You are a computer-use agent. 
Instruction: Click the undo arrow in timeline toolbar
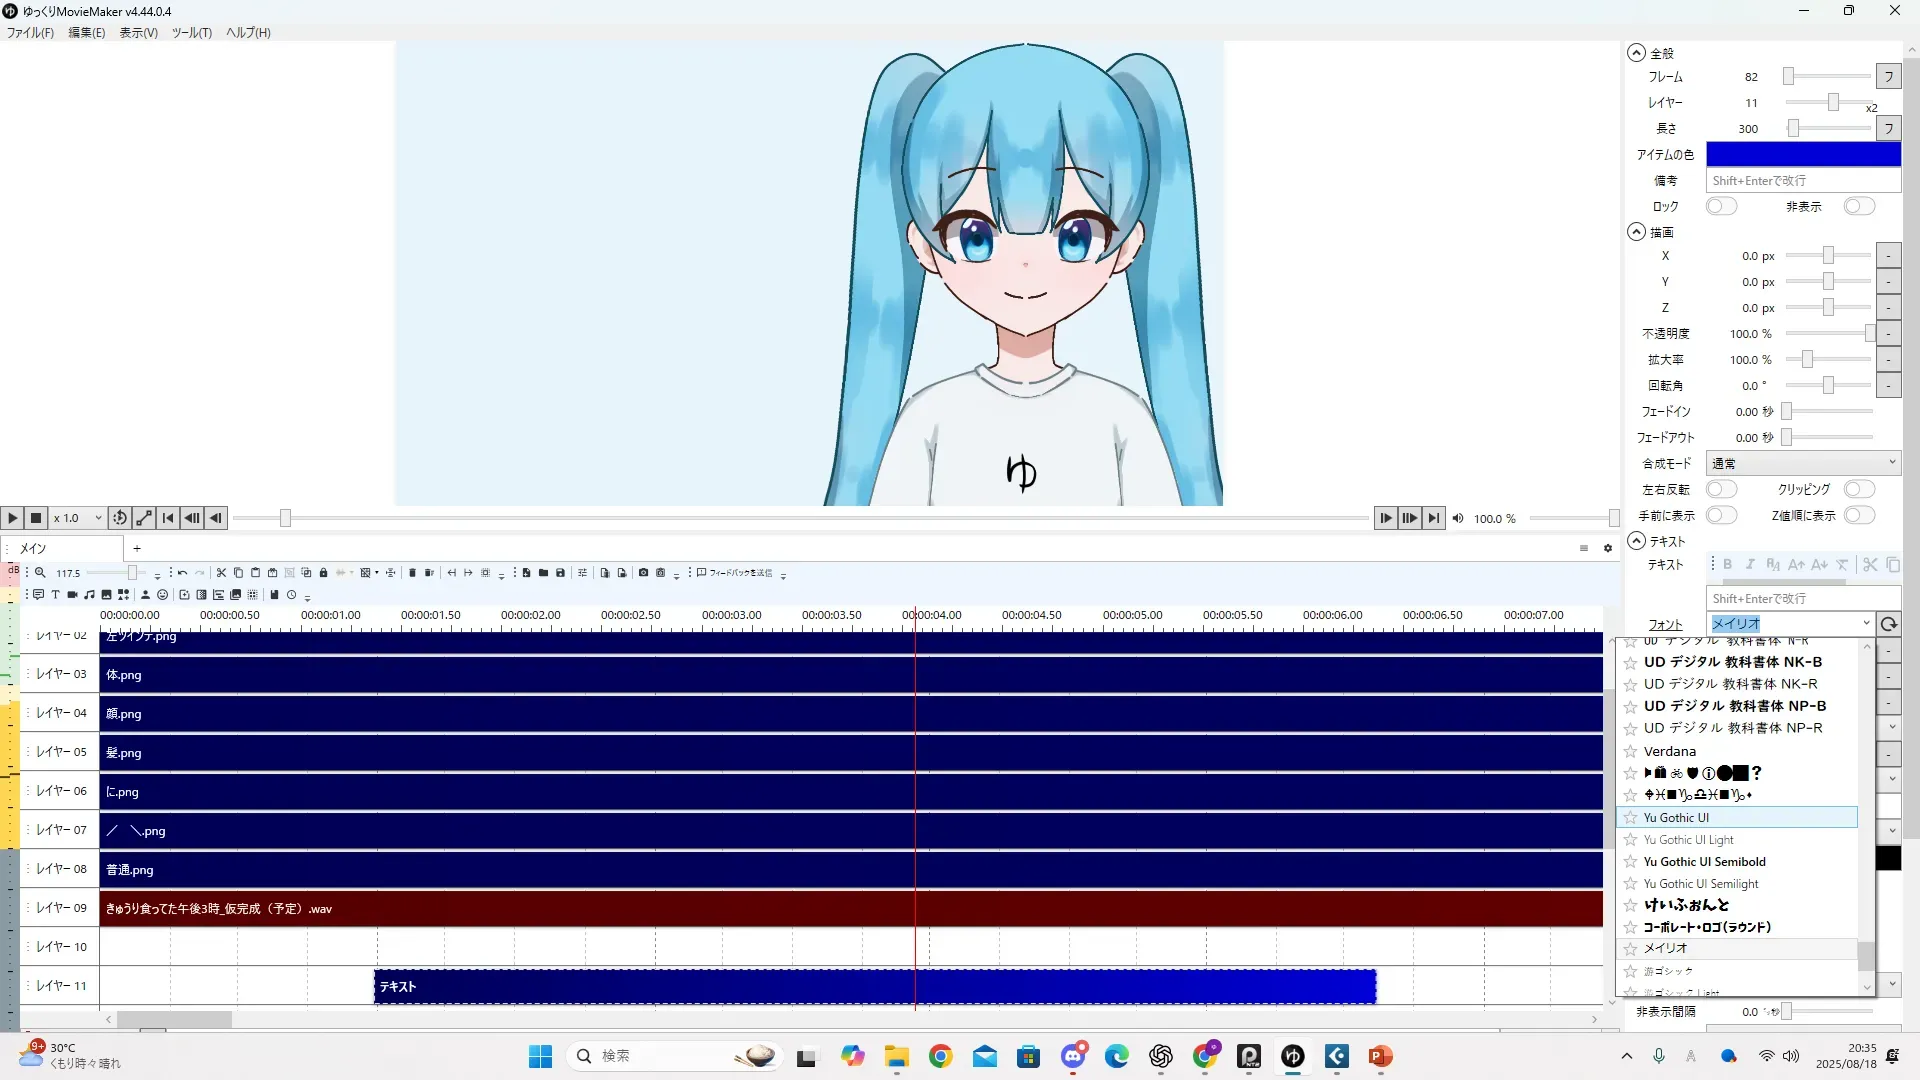tap(182, 573)
